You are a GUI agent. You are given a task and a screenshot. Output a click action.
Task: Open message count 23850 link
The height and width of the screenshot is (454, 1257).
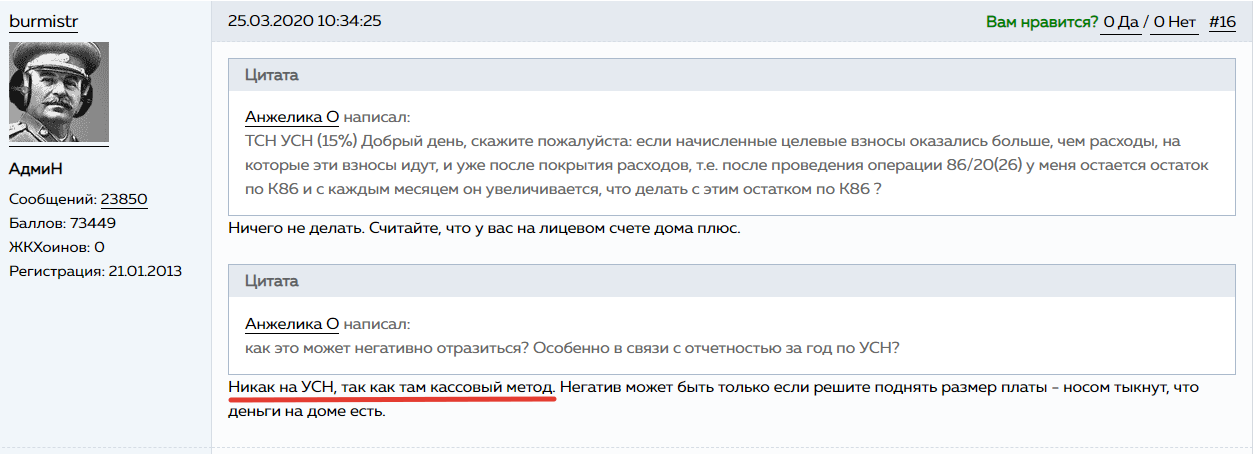(x=124, y=199)
